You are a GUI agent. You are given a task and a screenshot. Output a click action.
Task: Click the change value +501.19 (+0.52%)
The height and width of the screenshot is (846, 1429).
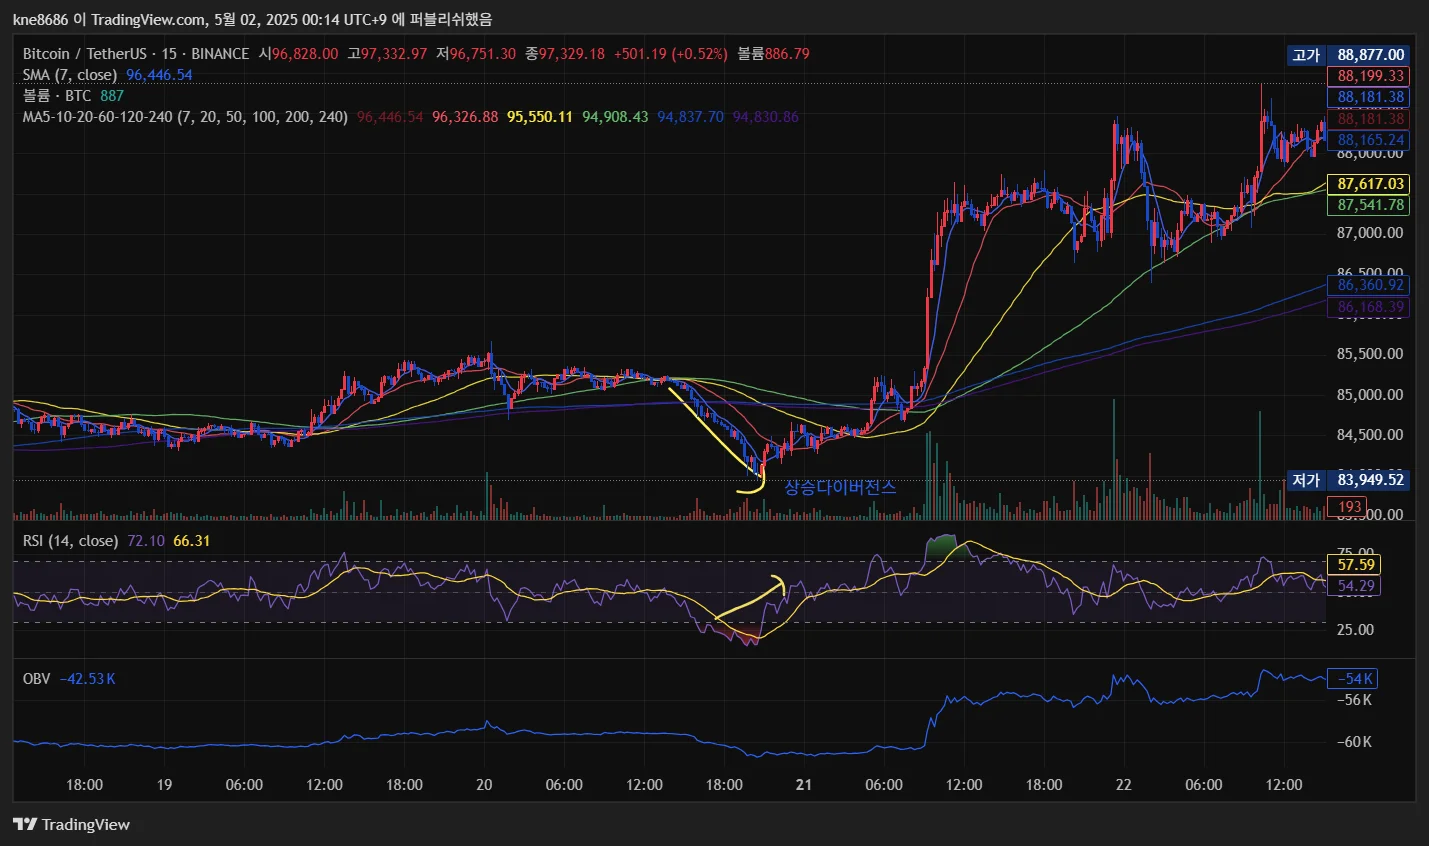click(x=670, y=54)
